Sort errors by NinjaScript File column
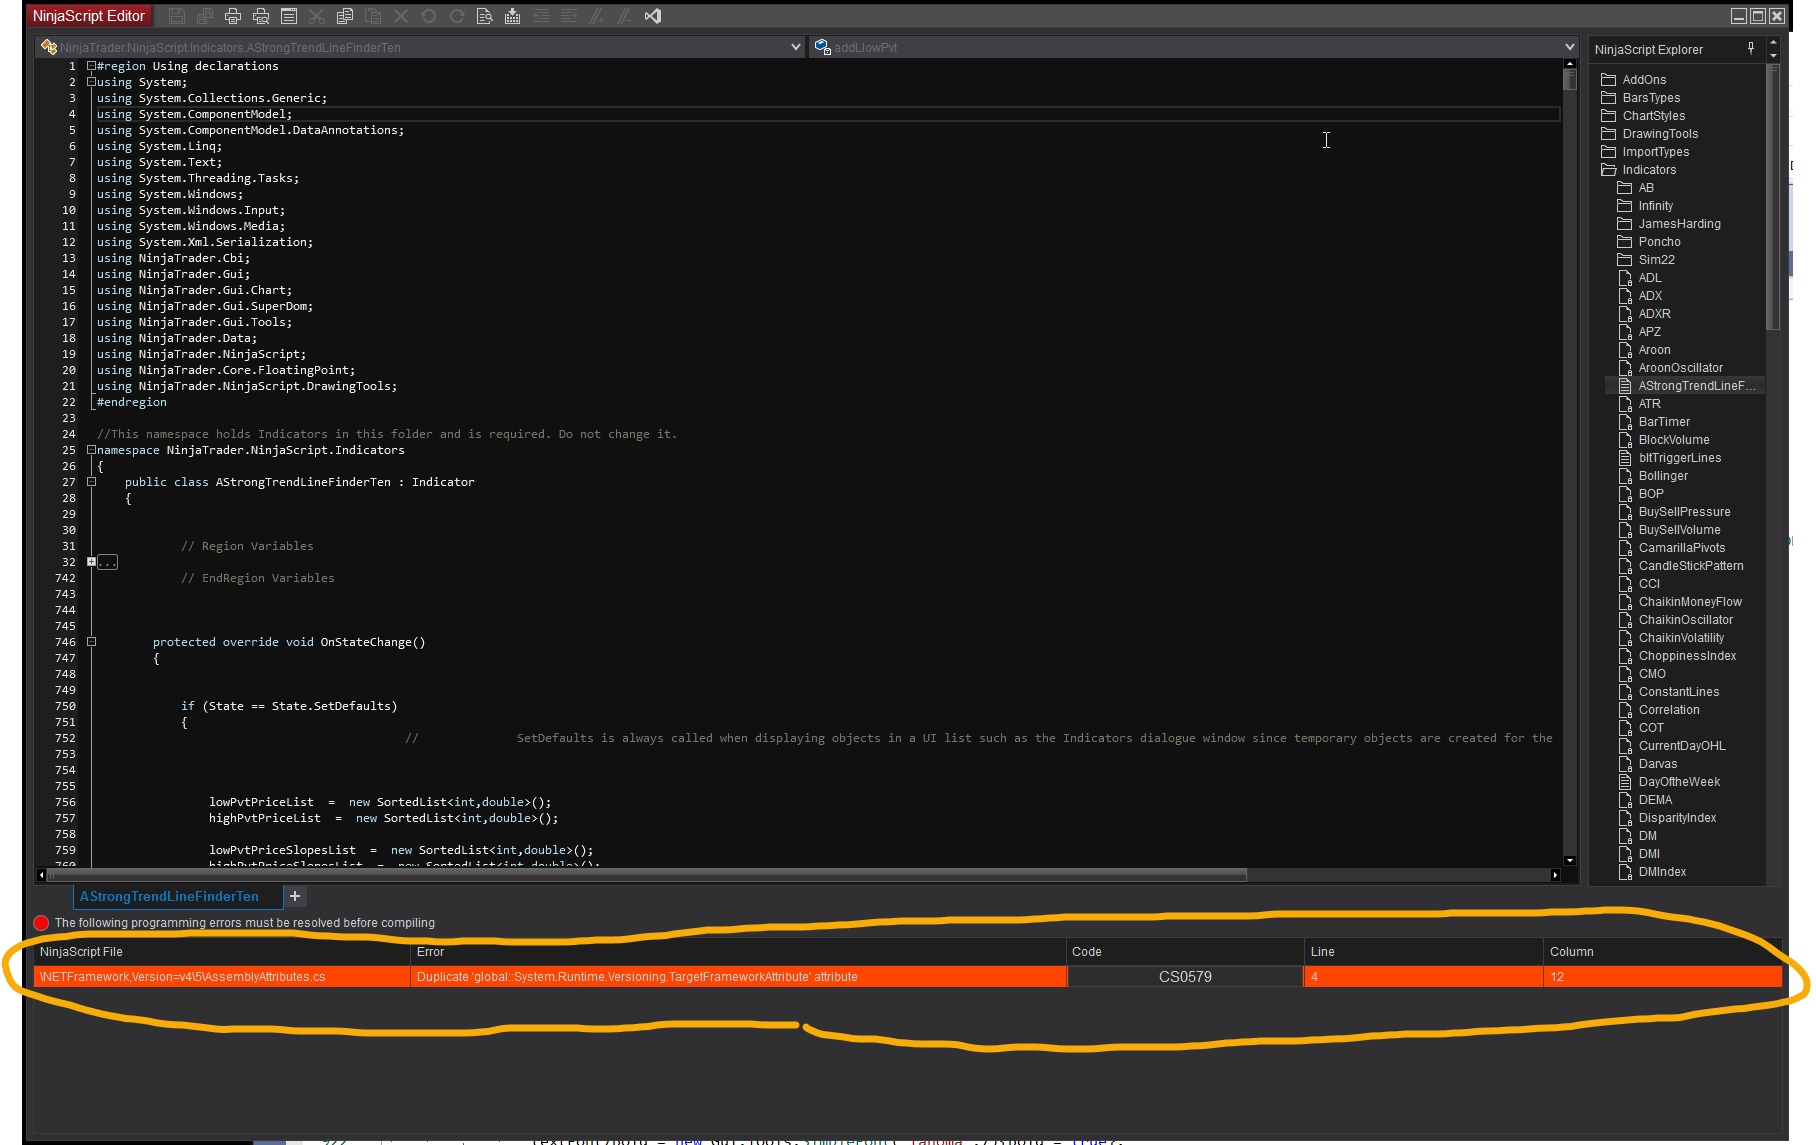This screenshot has height=1145, width=1816. [222, 952]
